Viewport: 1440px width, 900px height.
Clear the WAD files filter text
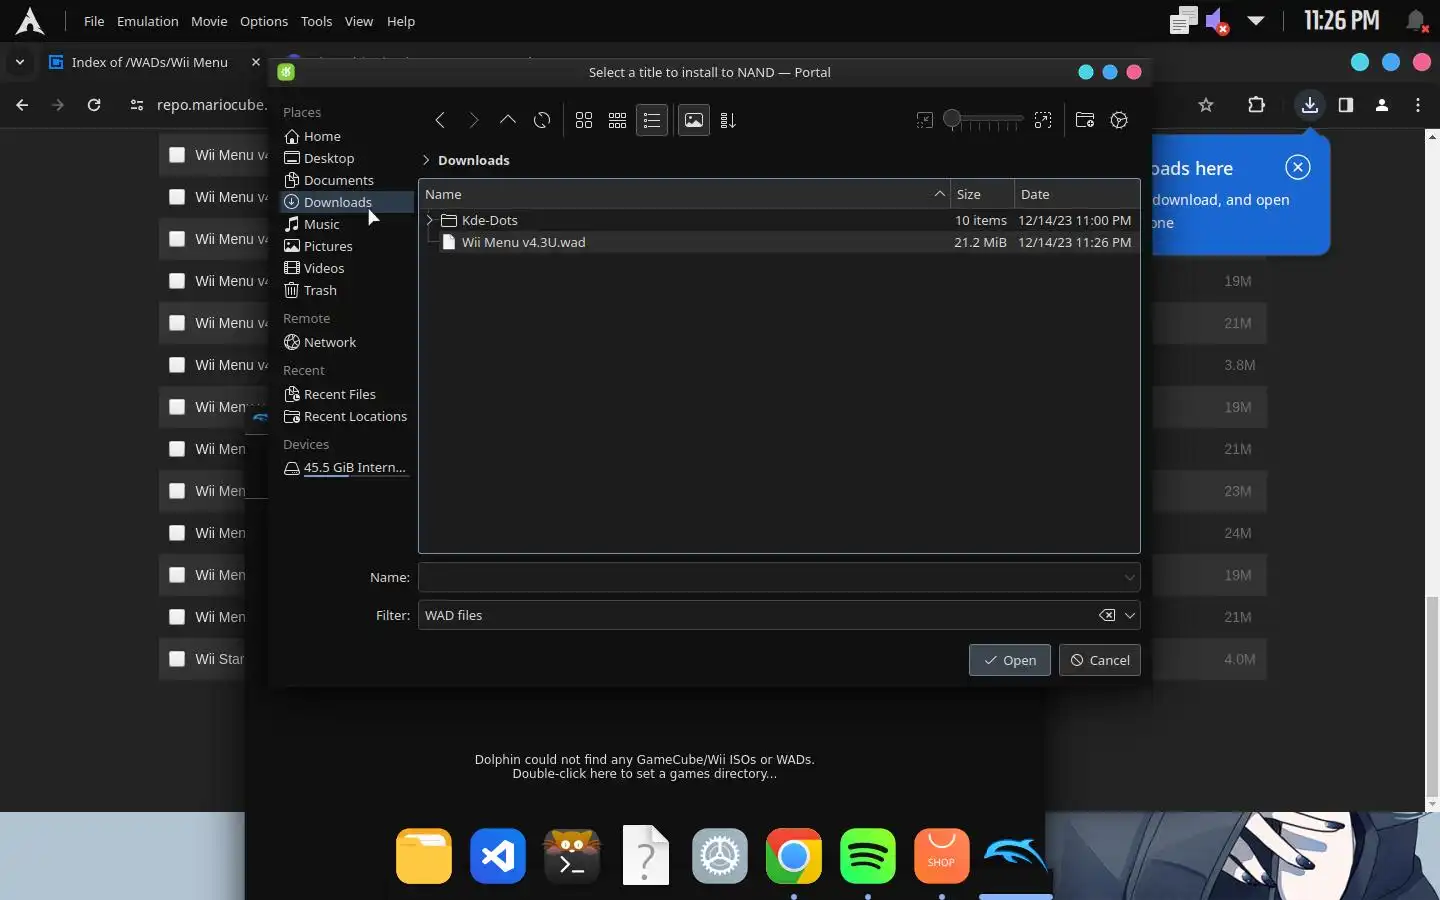pos(1107,615)
